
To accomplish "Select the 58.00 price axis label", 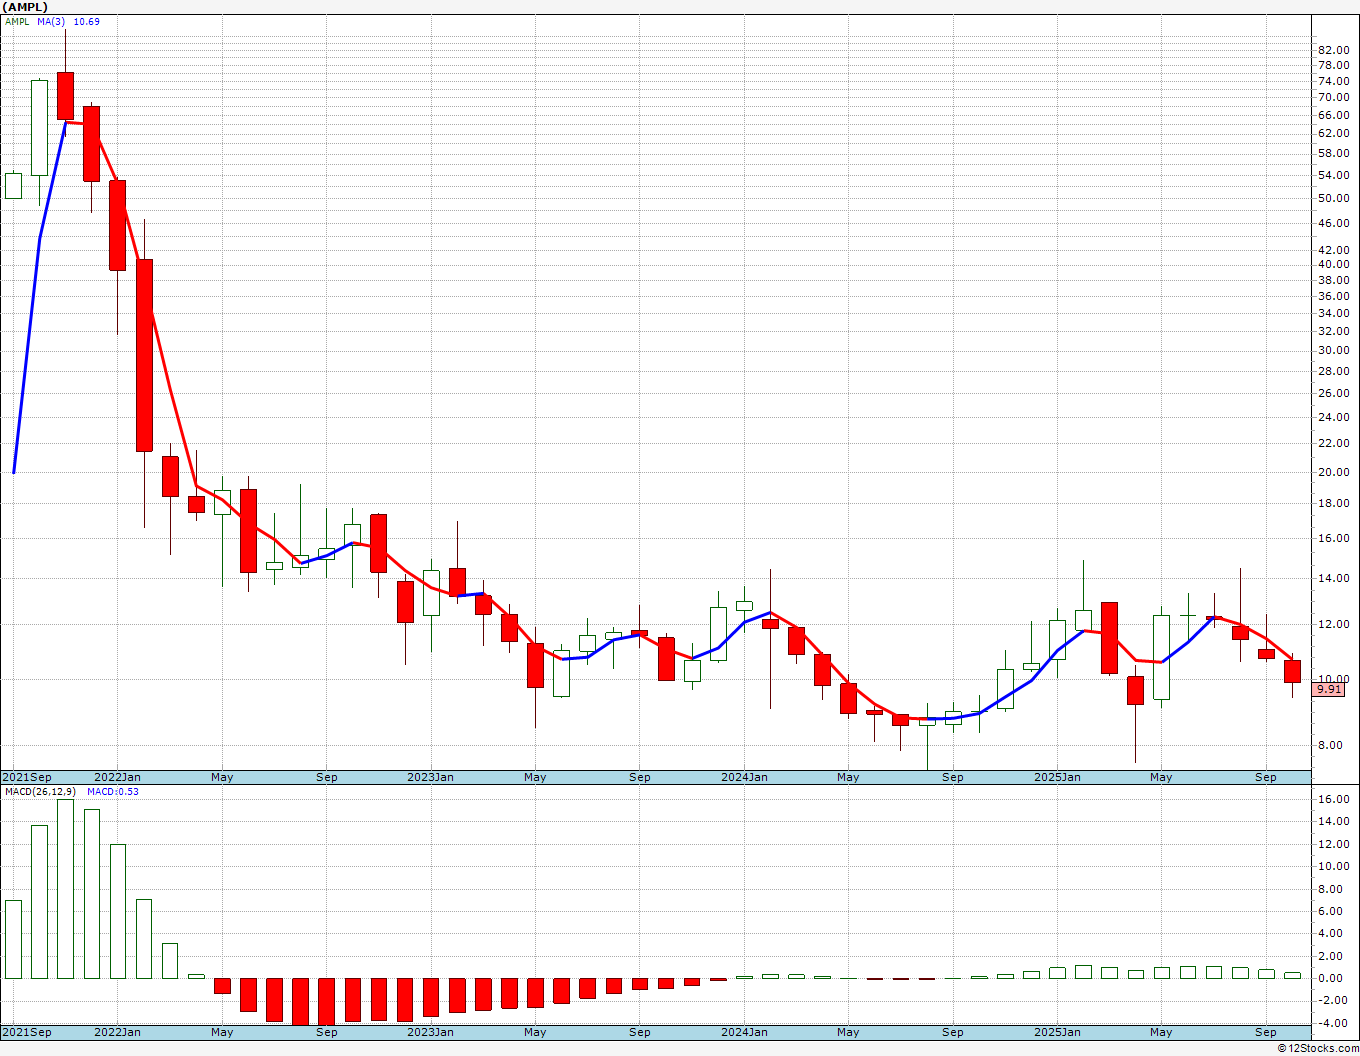I will pos(1333,153).
